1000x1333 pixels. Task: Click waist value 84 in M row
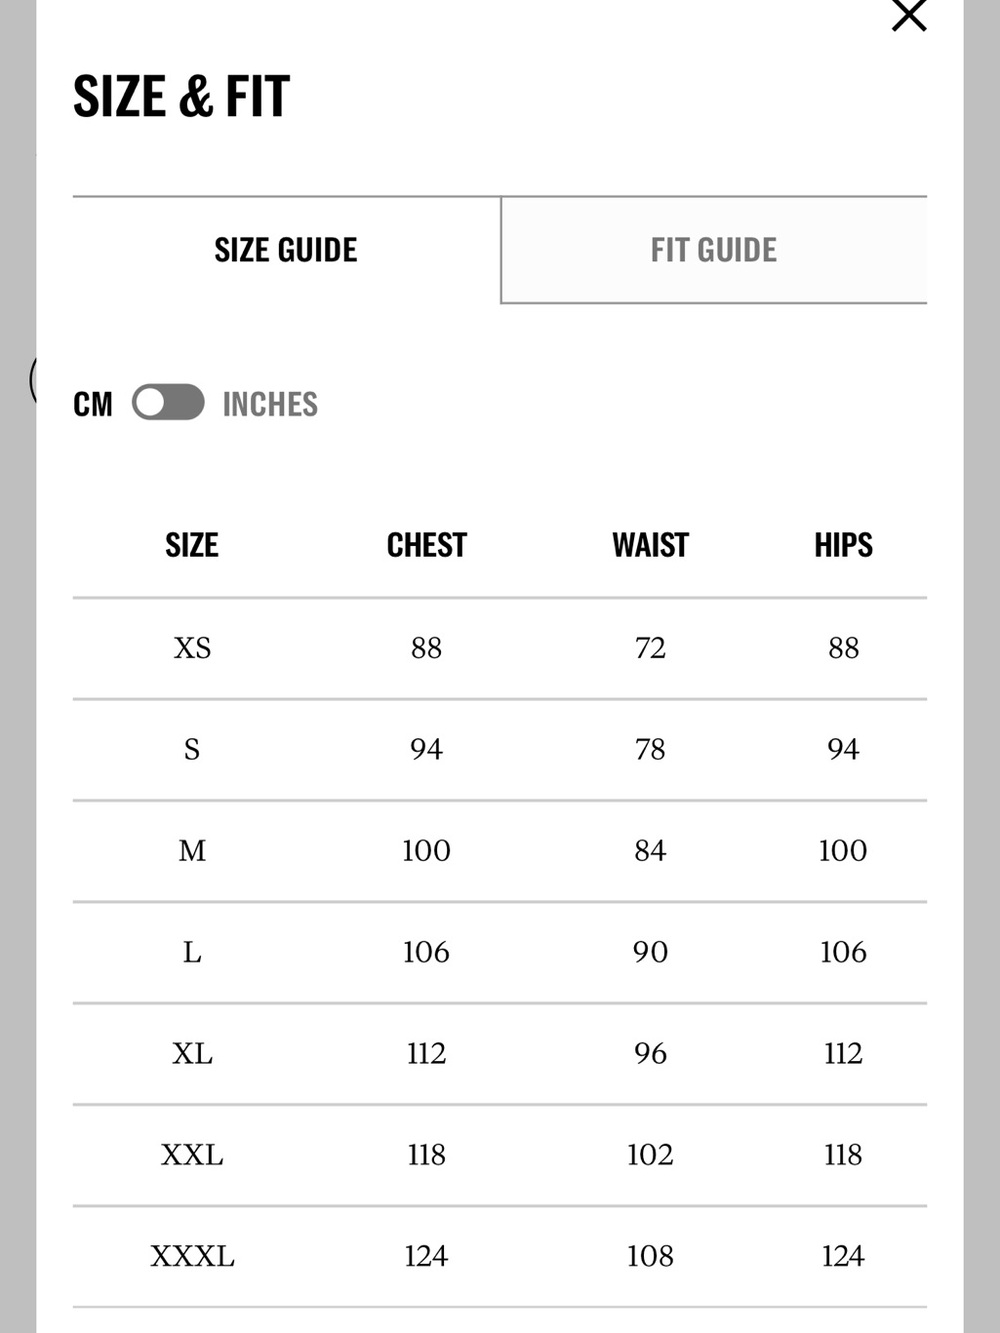(x=650, y=850)
